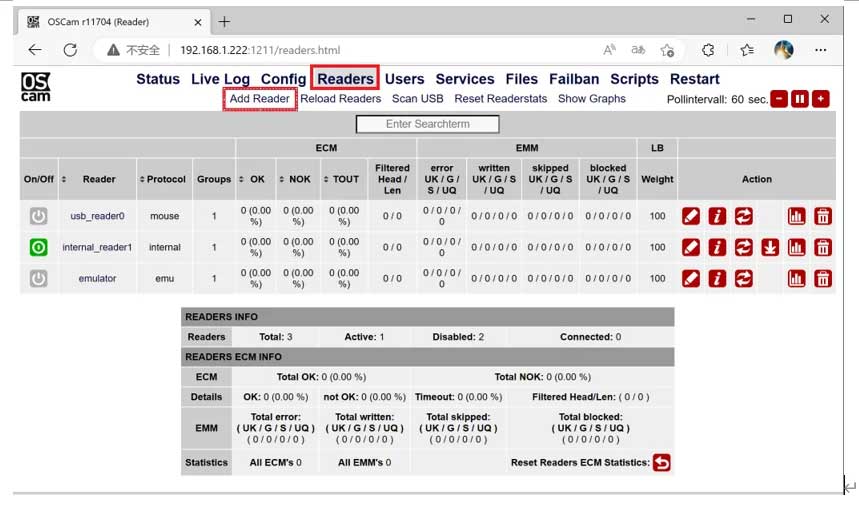Open usb_reader0 reader link
The image size is (859, 505).
(x=98, y=216)
